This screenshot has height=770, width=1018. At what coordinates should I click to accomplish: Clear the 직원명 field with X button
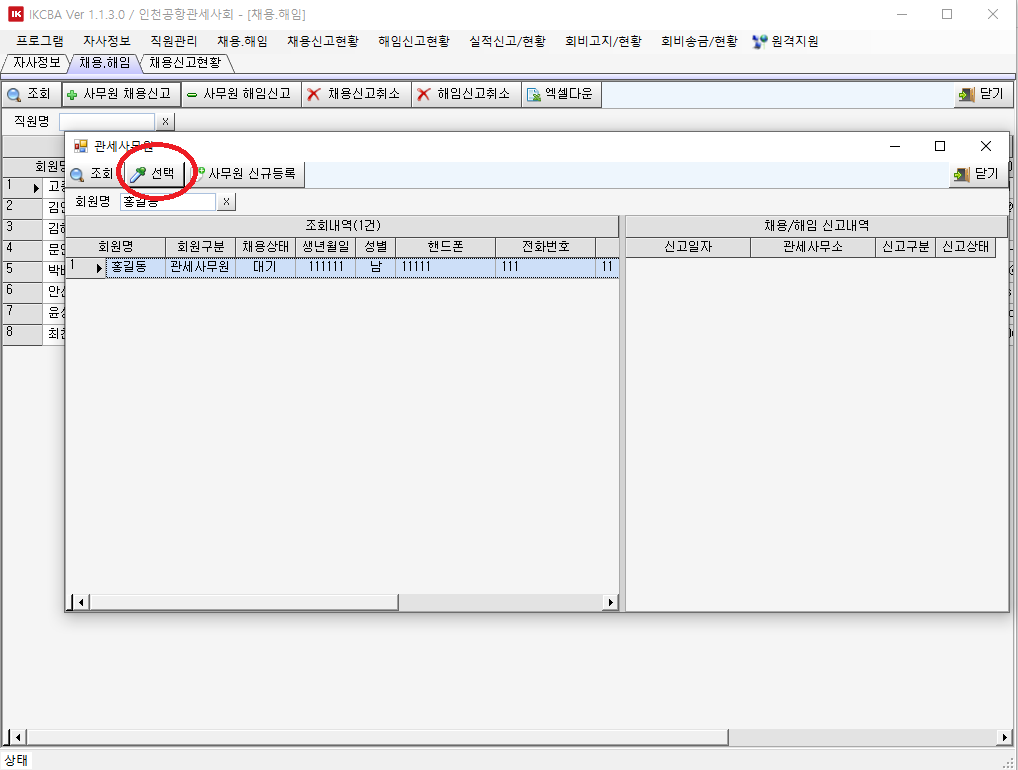[x=165, y=121]
